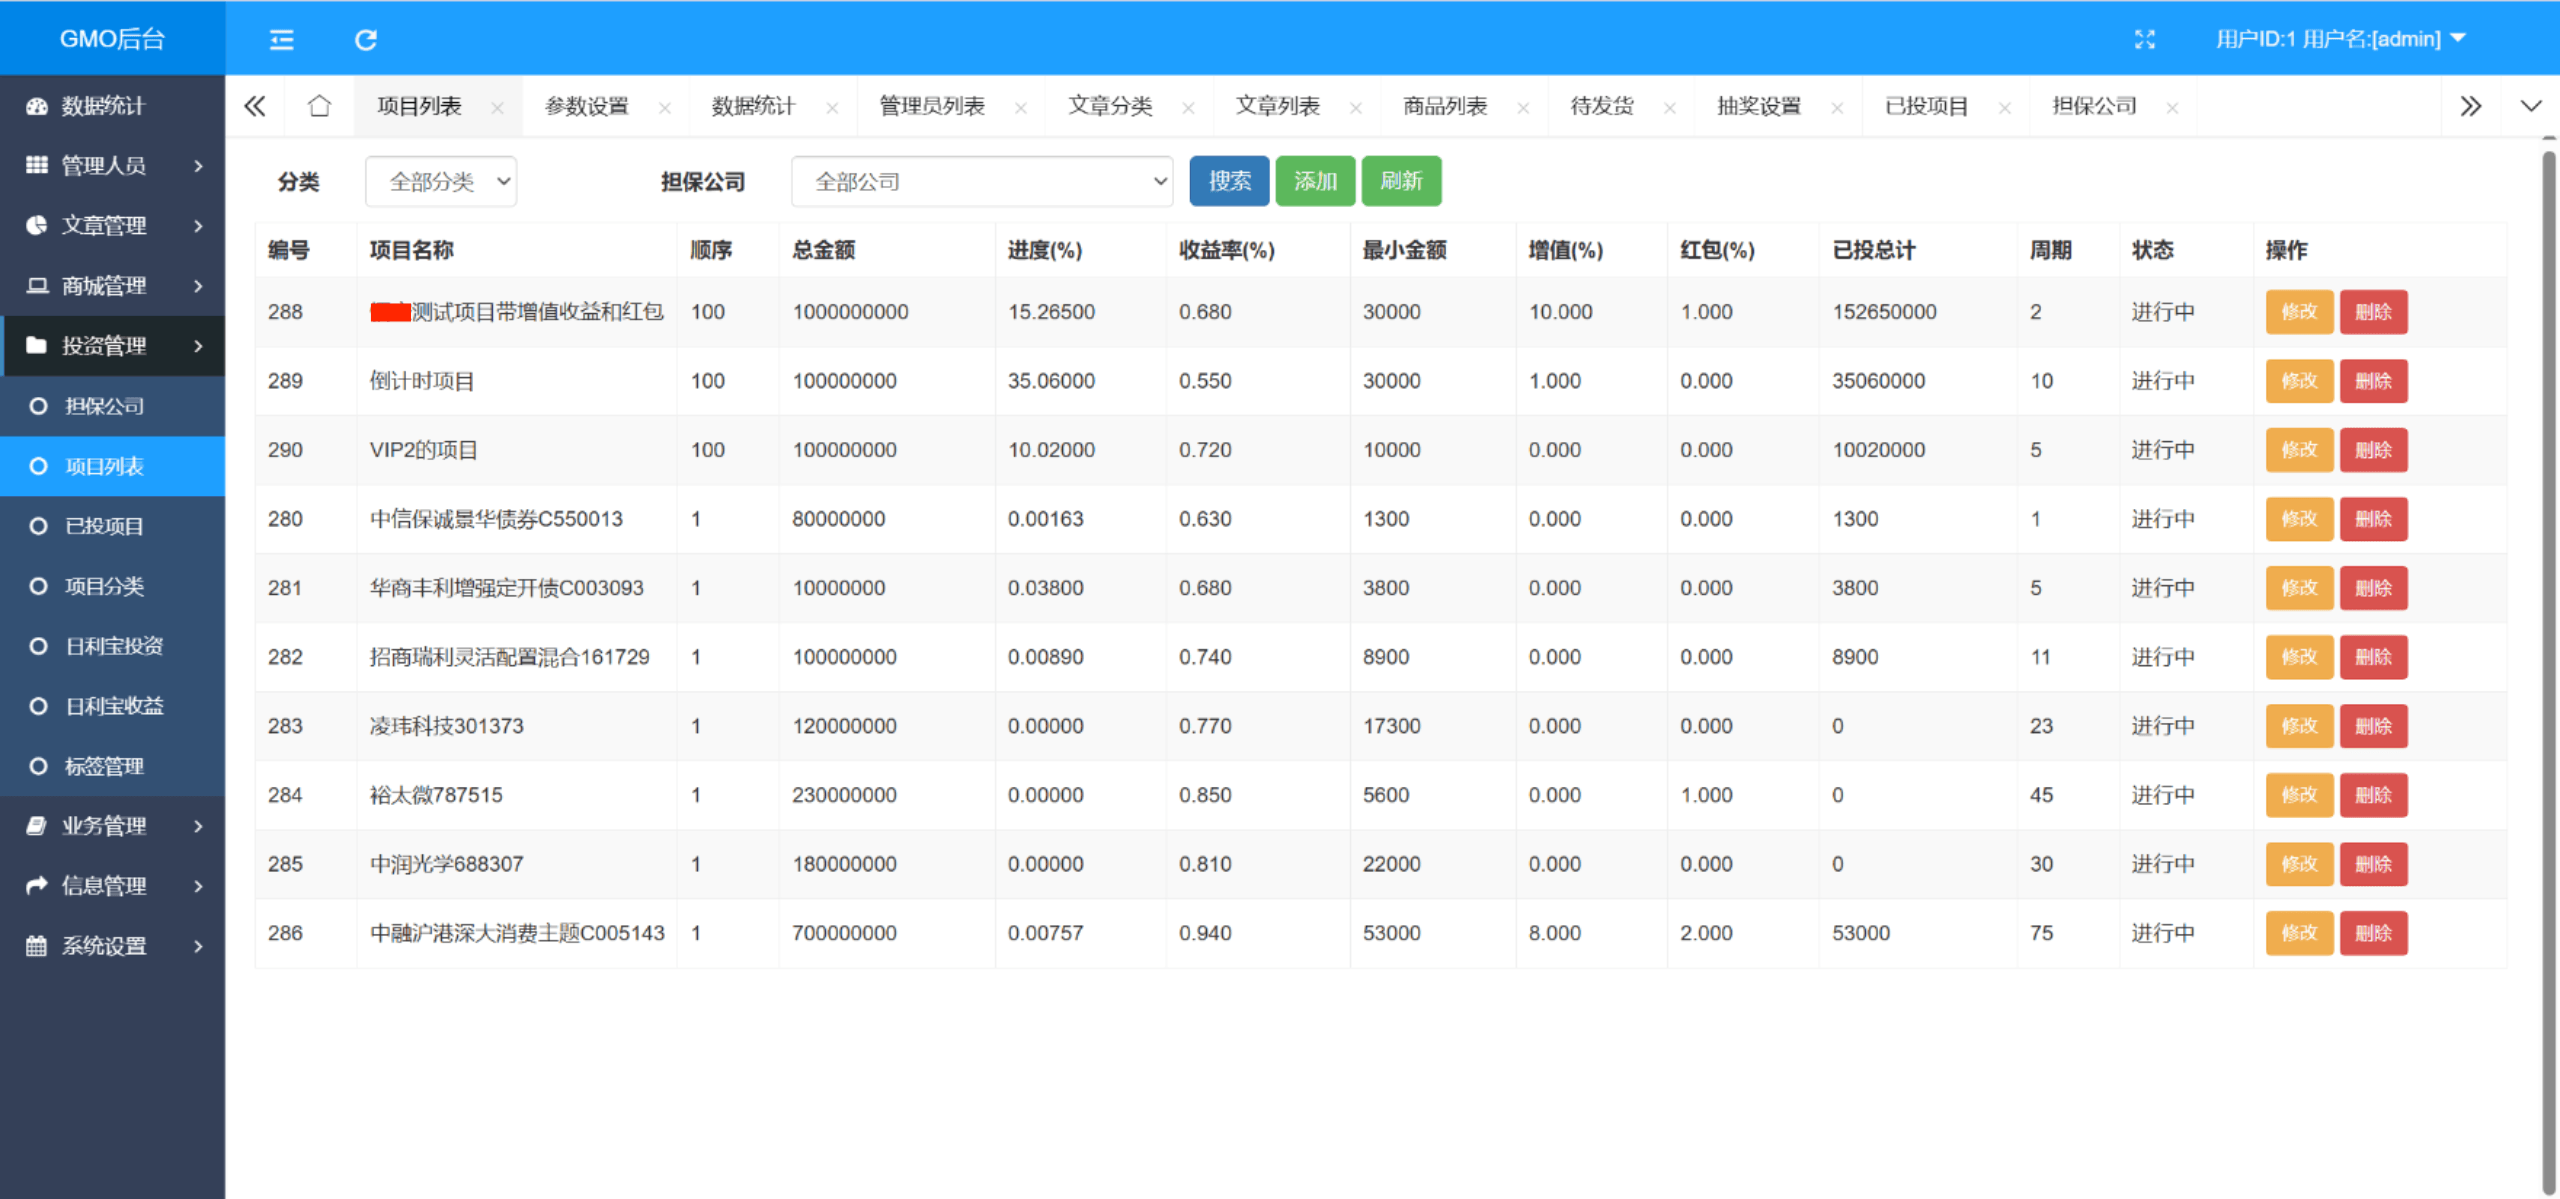The height and width of the screenshot is (1199, 2560).
Task: Click the refresh icon in top bar
Action: (x=366, y=40)
